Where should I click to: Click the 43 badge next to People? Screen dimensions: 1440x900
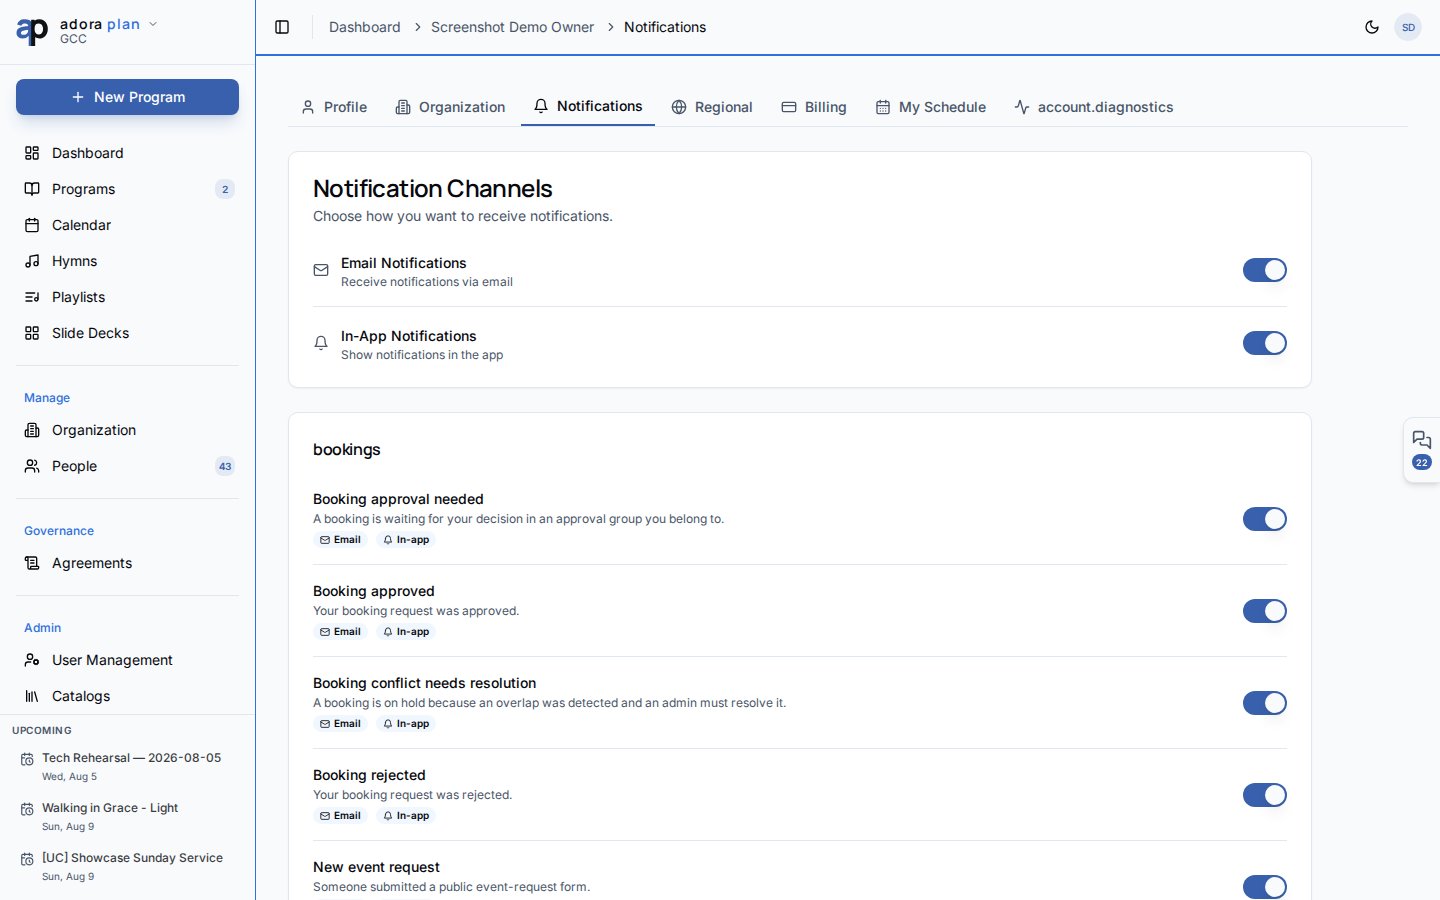[x=225, y=466]
